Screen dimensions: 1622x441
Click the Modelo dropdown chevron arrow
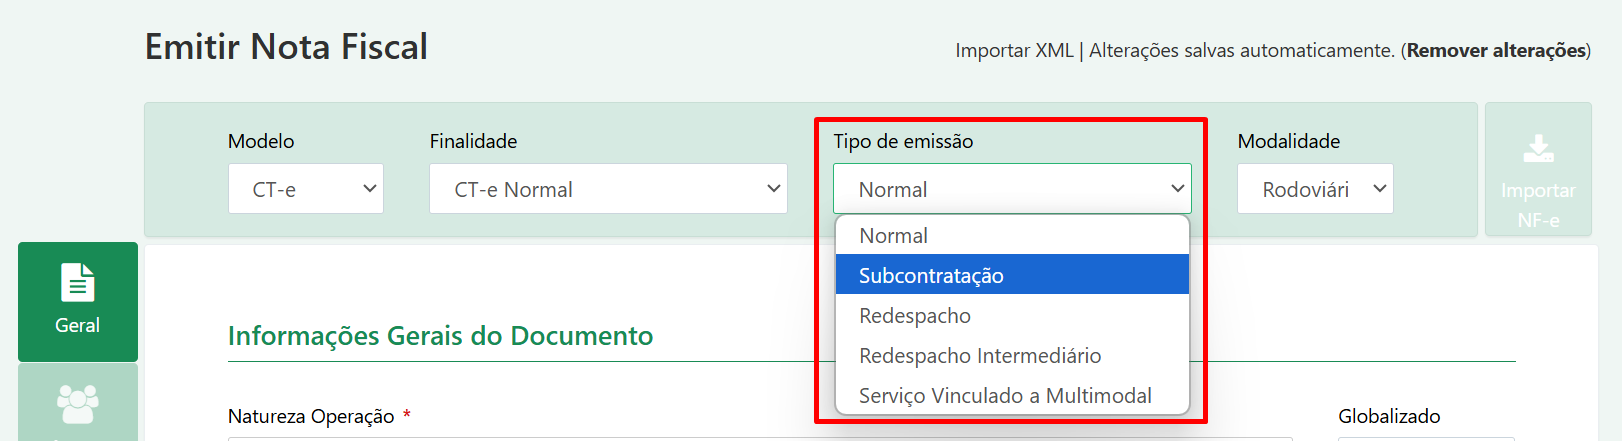coord(369,188)
